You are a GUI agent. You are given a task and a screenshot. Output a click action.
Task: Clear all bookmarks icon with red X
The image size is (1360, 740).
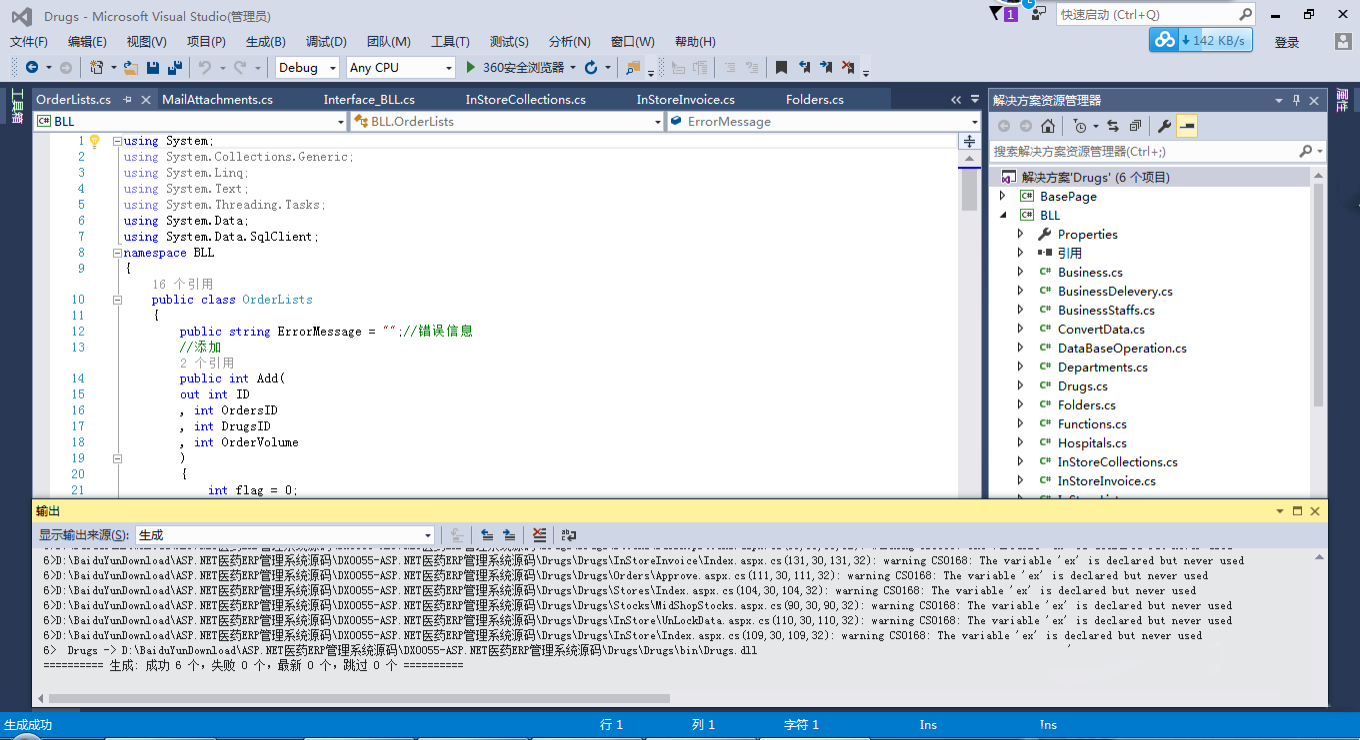(x=848, y=67)
